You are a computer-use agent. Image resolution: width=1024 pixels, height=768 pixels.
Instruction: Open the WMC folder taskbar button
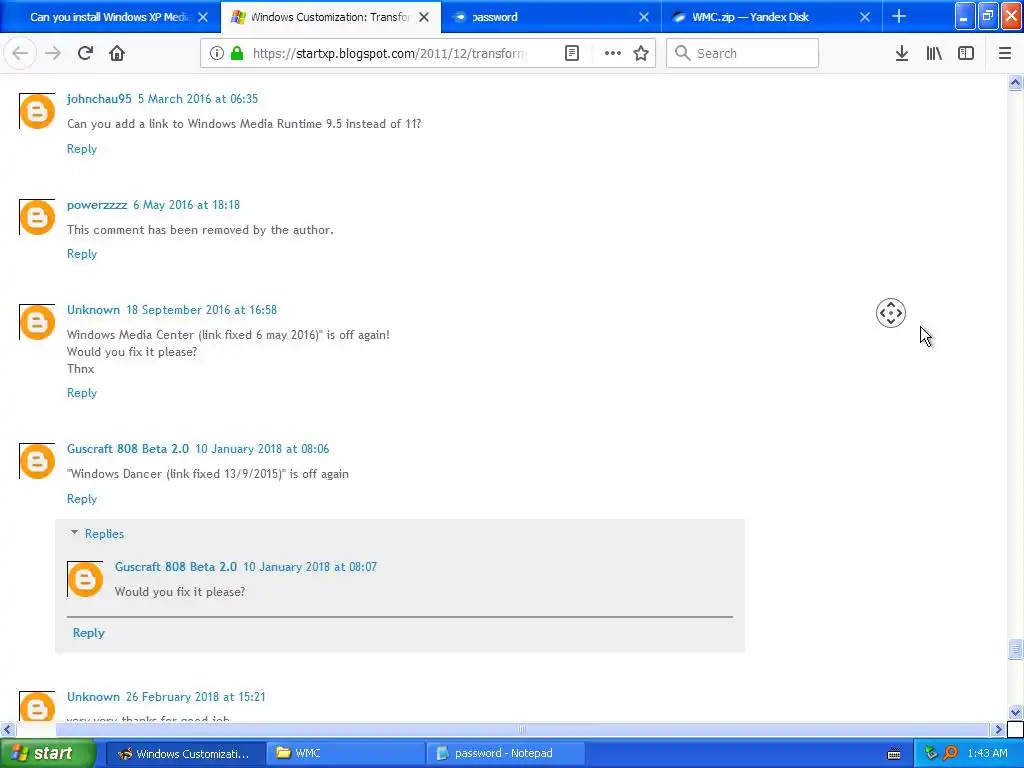(x=346, y=754)
